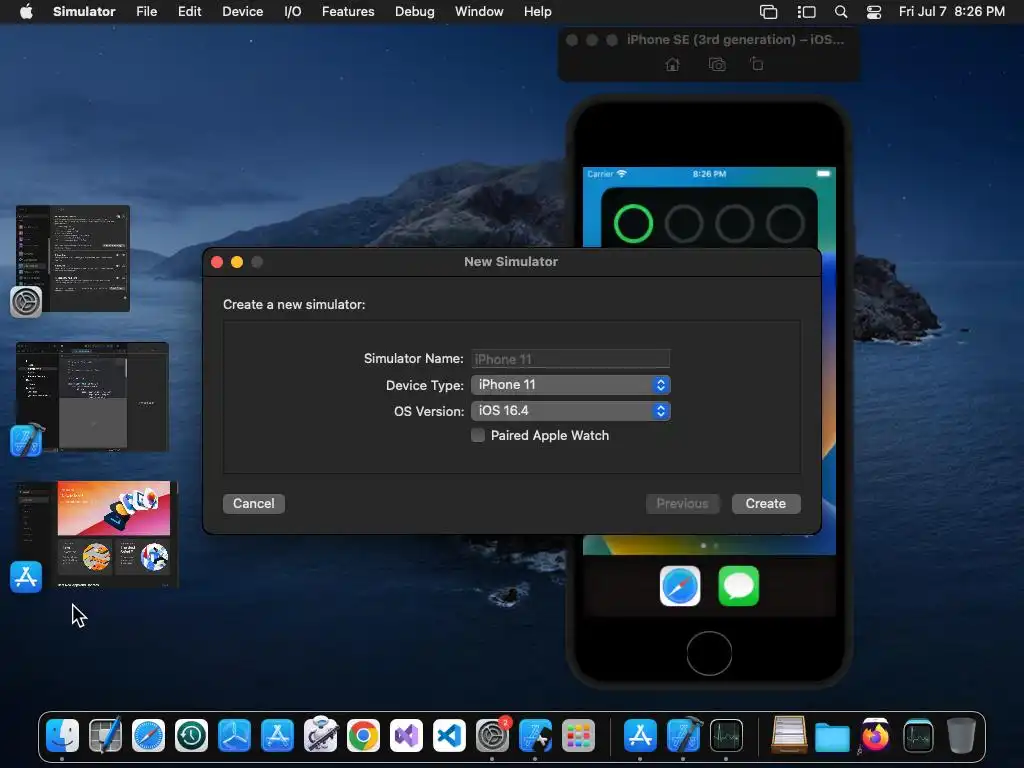This screenshot has height=768, width=1024.
Task: Switch to the App Store window thumbnail
Action: pyautogui.click(x=97, y=535)
